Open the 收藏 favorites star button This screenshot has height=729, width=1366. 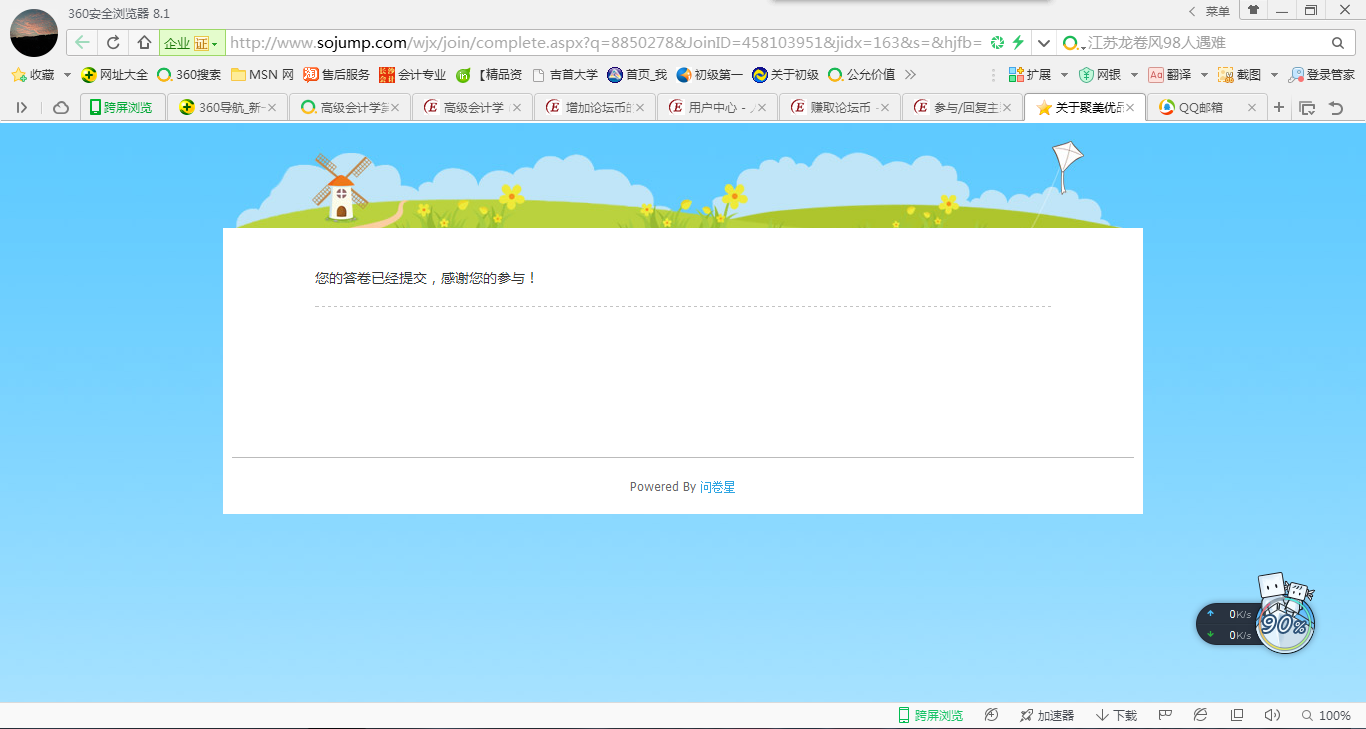point(33,75)
